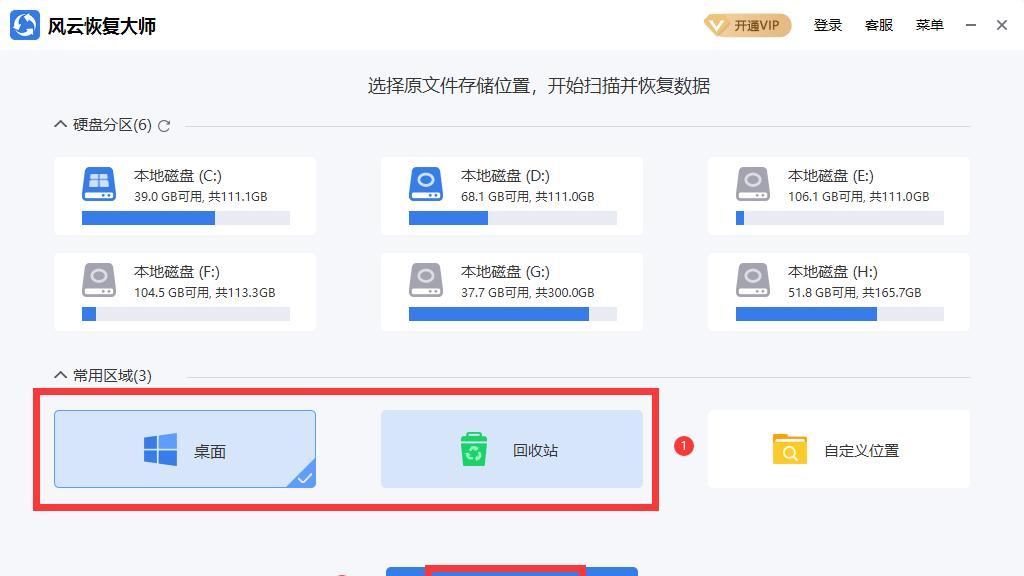Uncheck the blue checkmark on 桌面
Image resolution: width=1024 pixels, height=576 pixels.
pos(304,477)
